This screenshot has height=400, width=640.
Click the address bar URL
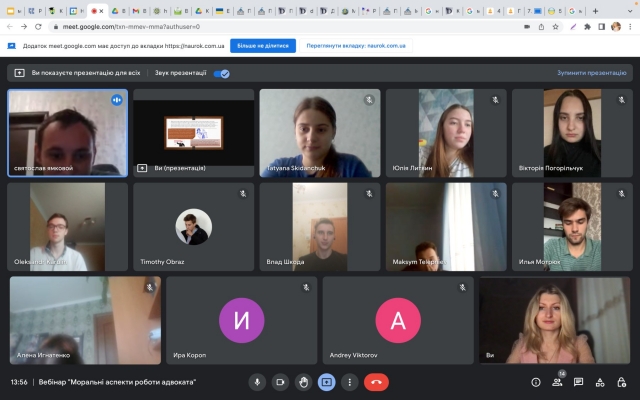(x=131, y=27)
